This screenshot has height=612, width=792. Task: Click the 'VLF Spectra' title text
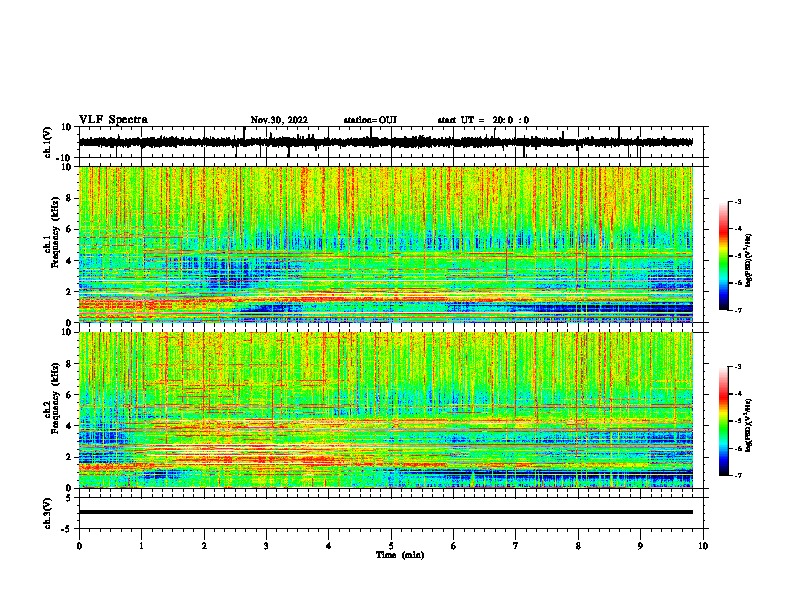point(113,120)
